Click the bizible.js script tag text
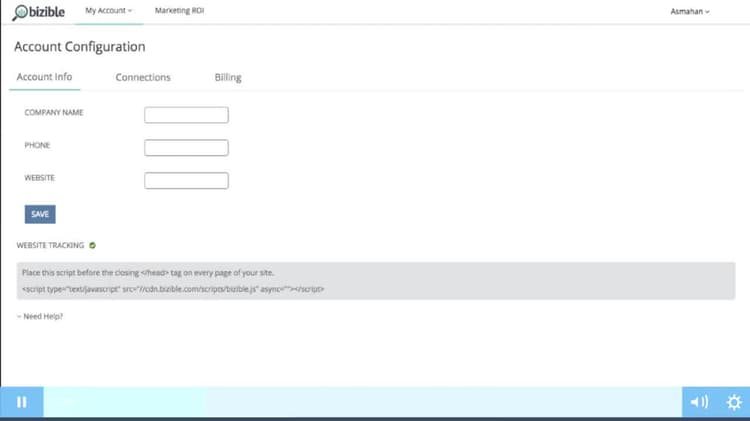 173,289
